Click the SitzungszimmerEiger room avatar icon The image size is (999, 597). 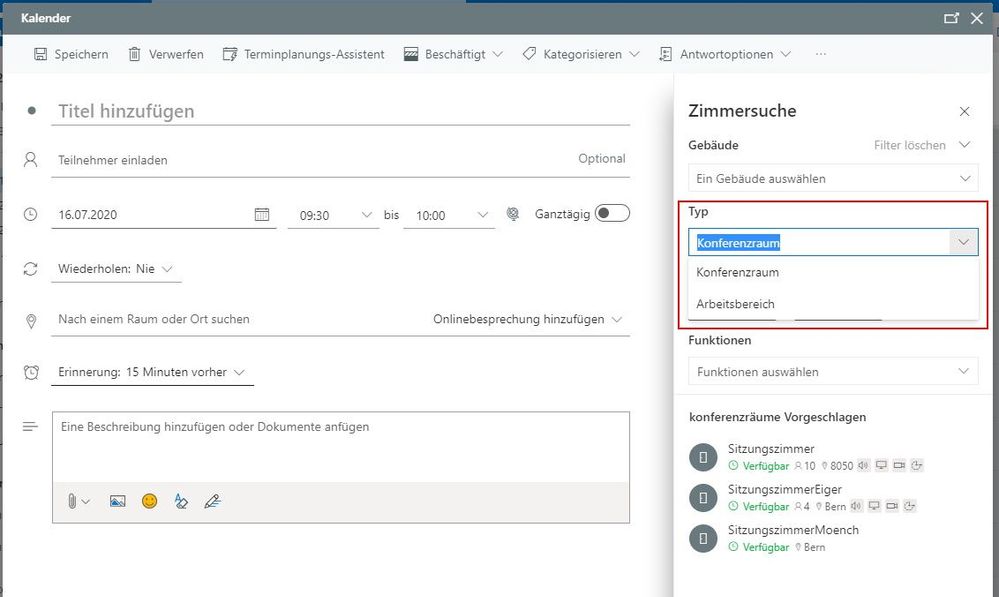[x=703, y=498]
